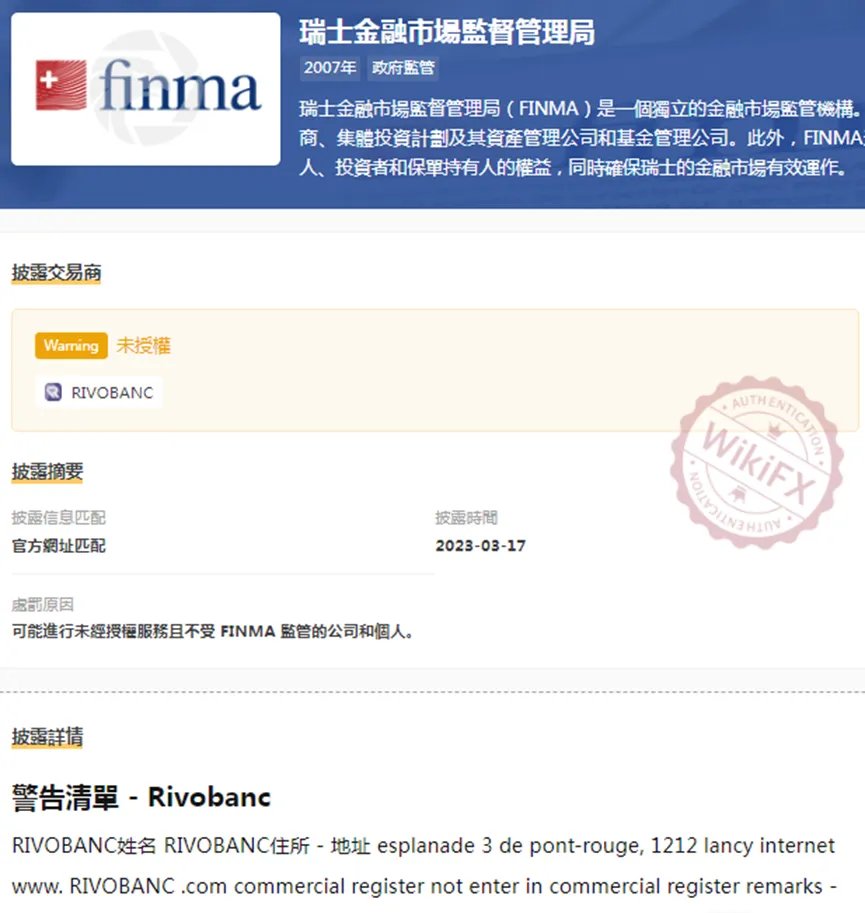The image size is (865, 913).
Task: Click the 披露摘要 section heading
Action: point(48,472)
